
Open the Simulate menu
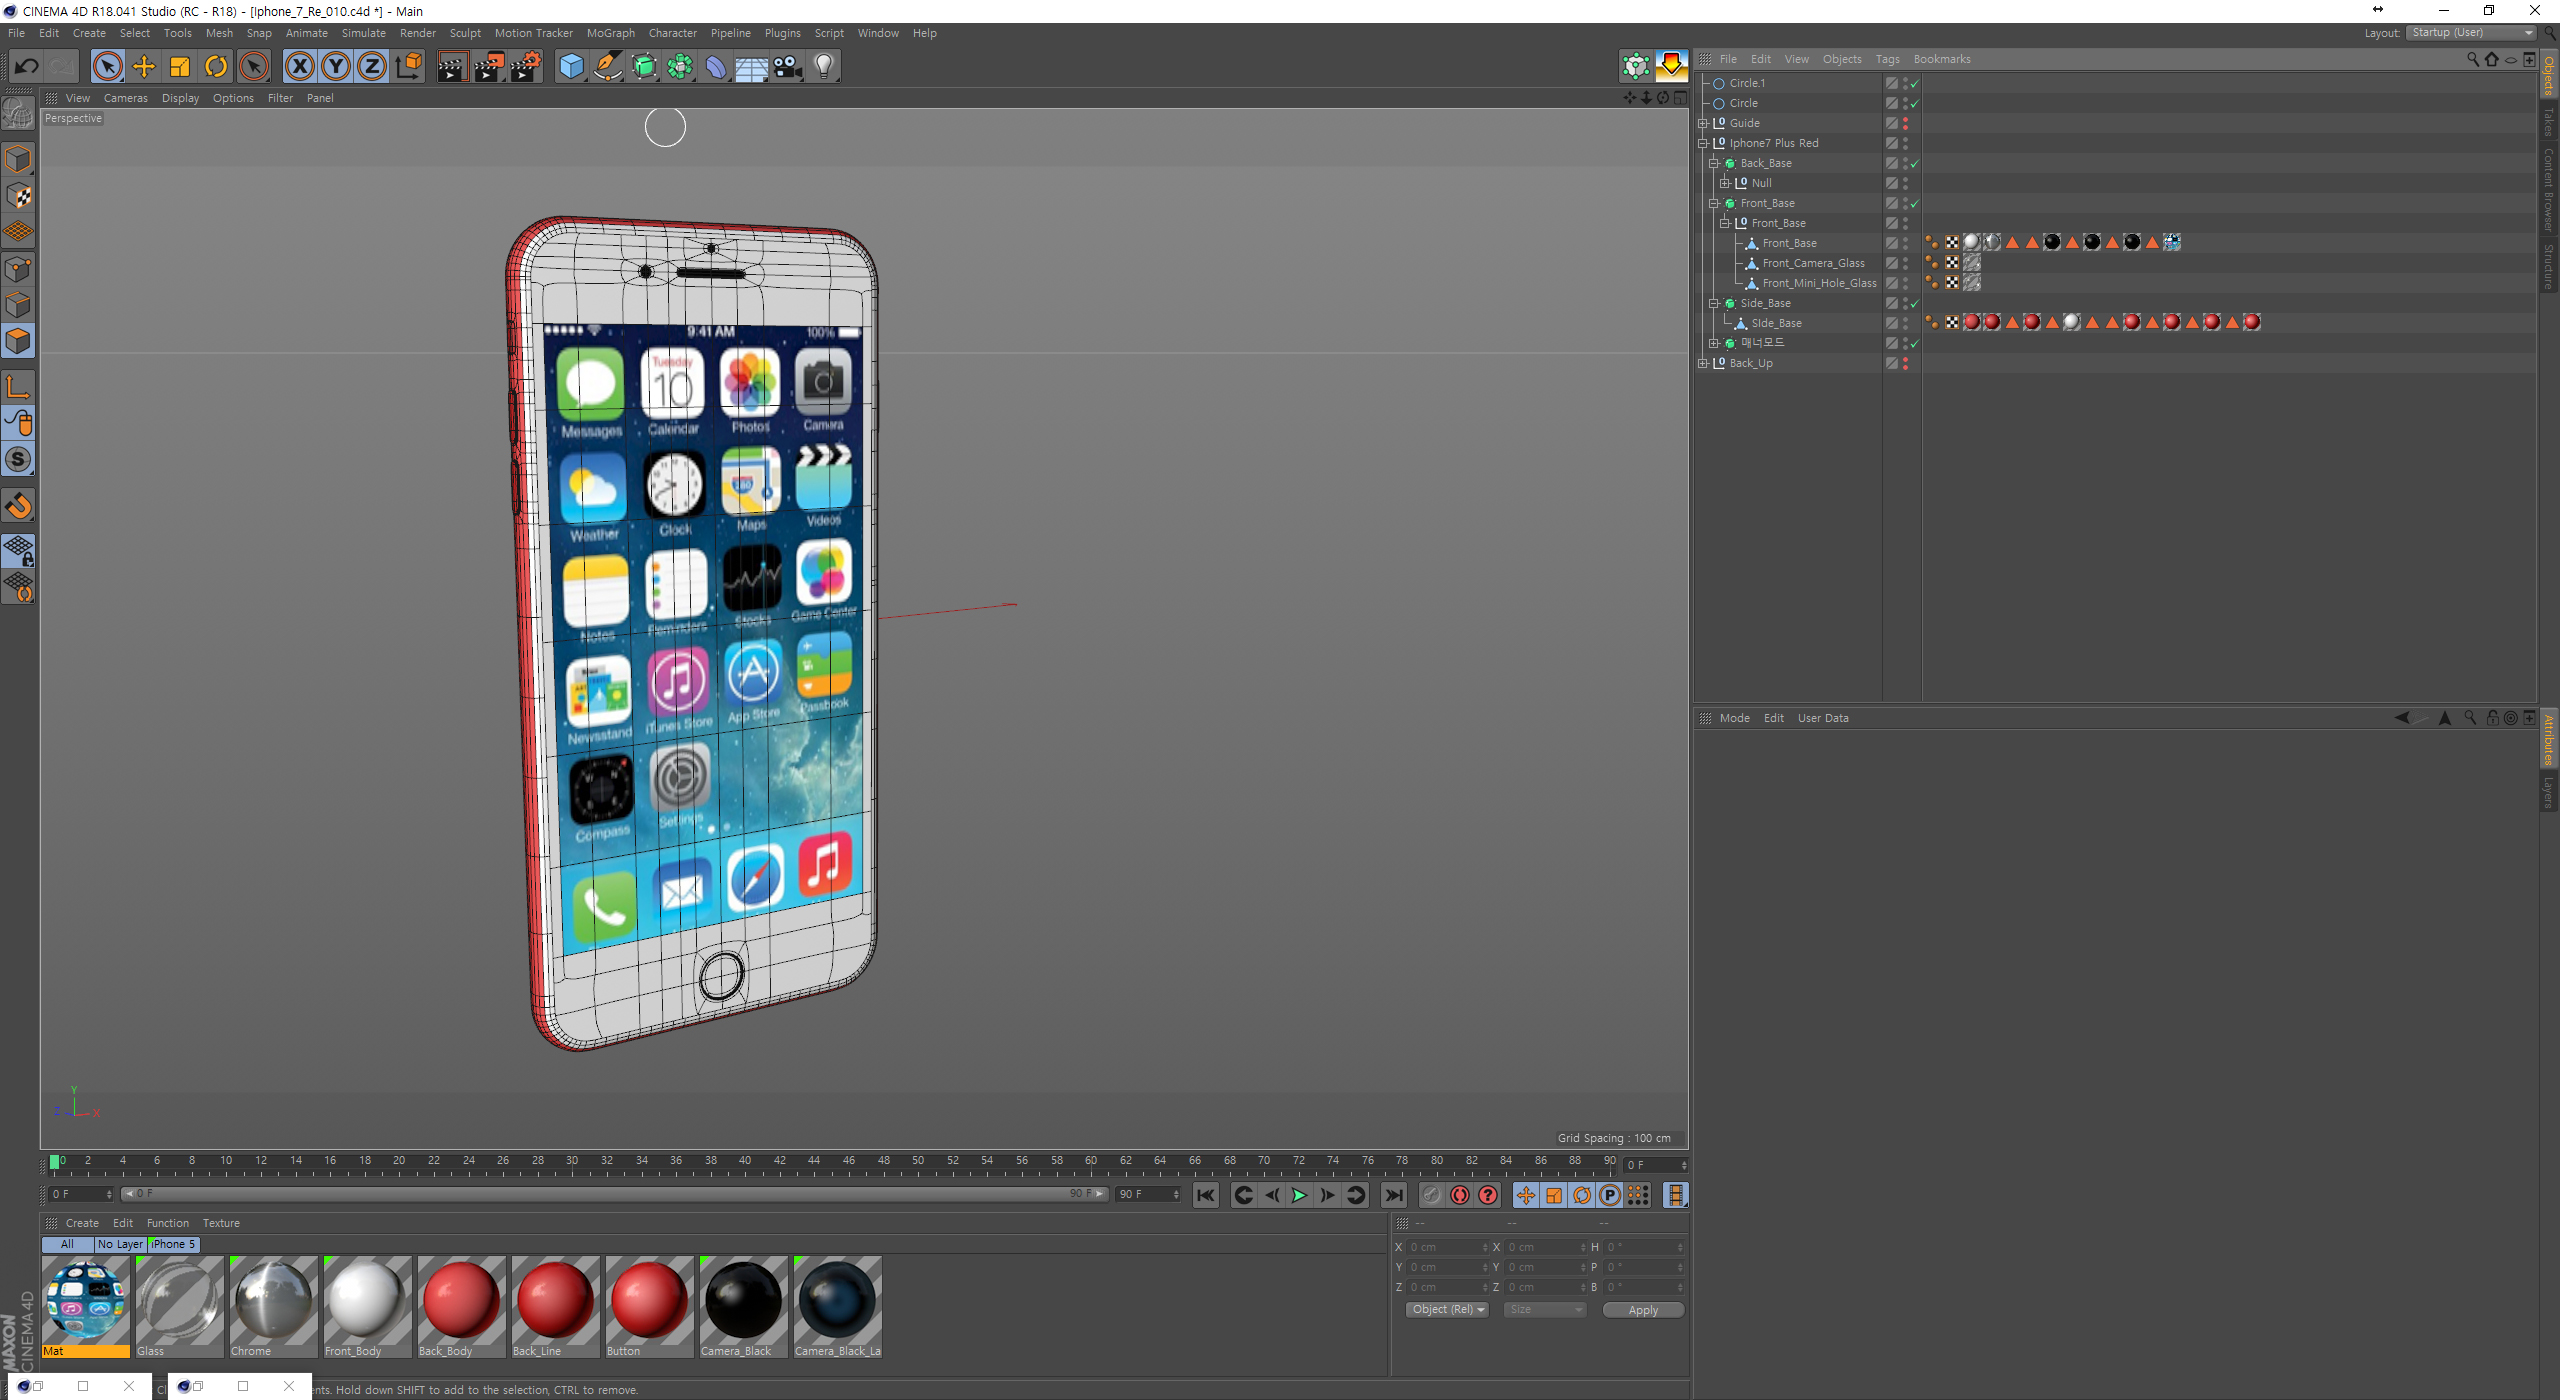(x=363, y=33)
